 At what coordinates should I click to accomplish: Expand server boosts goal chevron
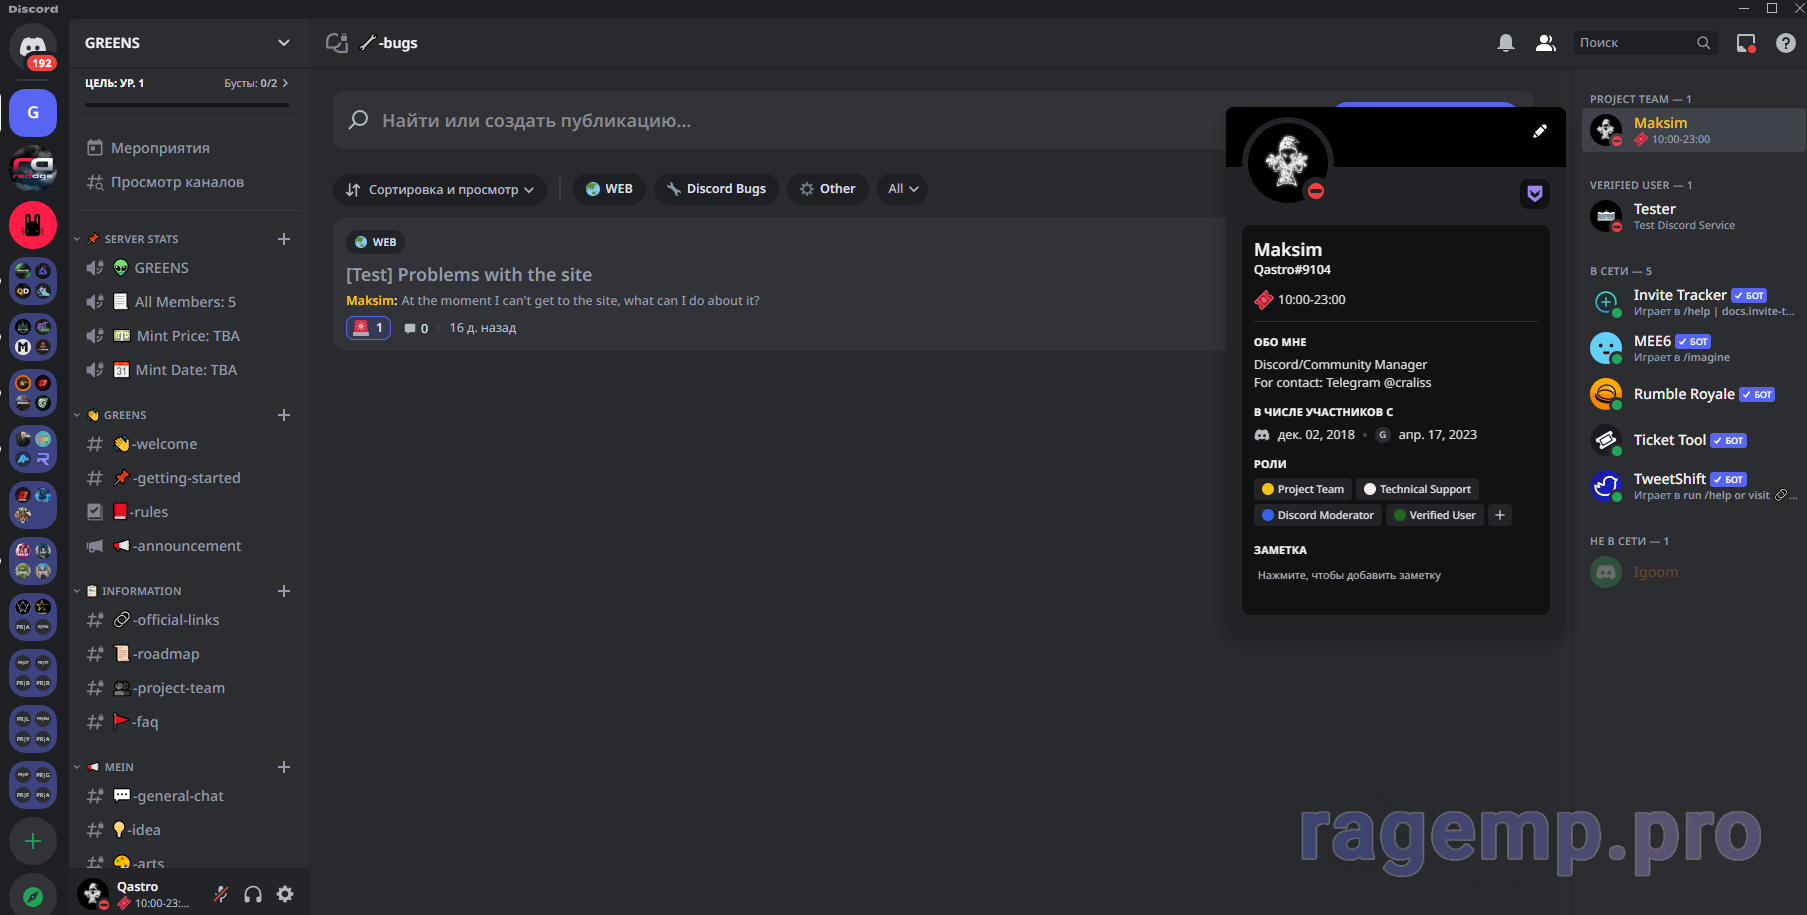point(285,83)
